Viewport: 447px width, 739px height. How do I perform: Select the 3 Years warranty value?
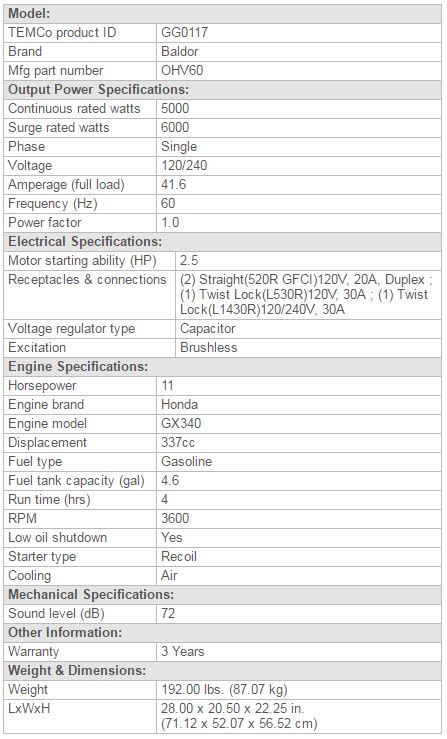182,651
